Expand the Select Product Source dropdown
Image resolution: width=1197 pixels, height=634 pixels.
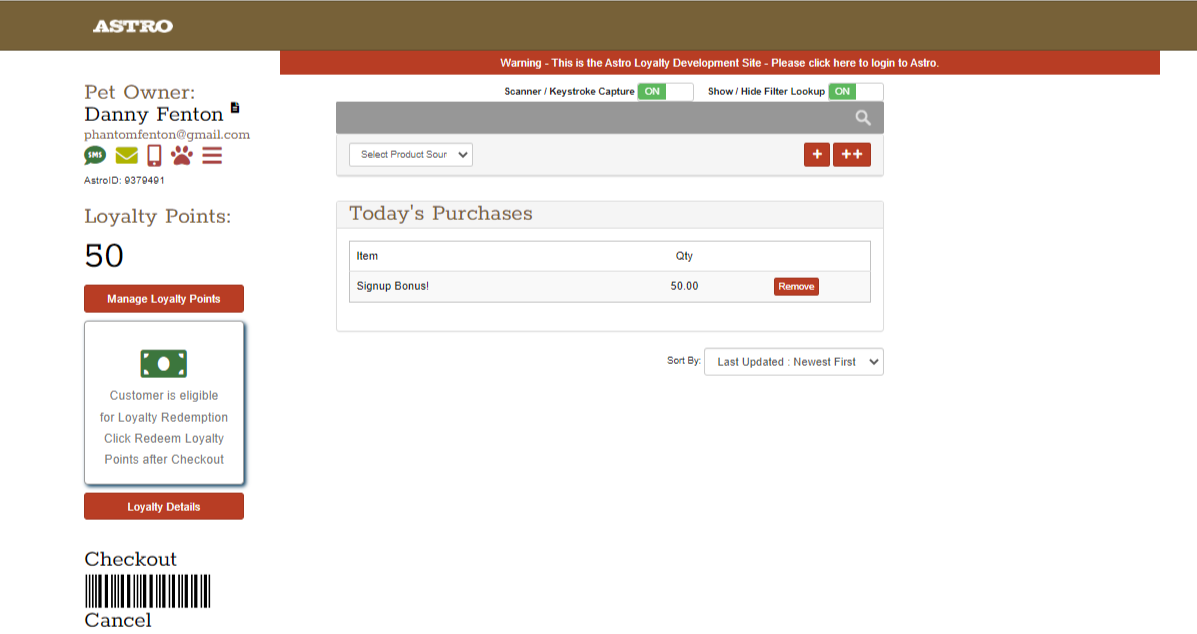(x=411, y=155)
